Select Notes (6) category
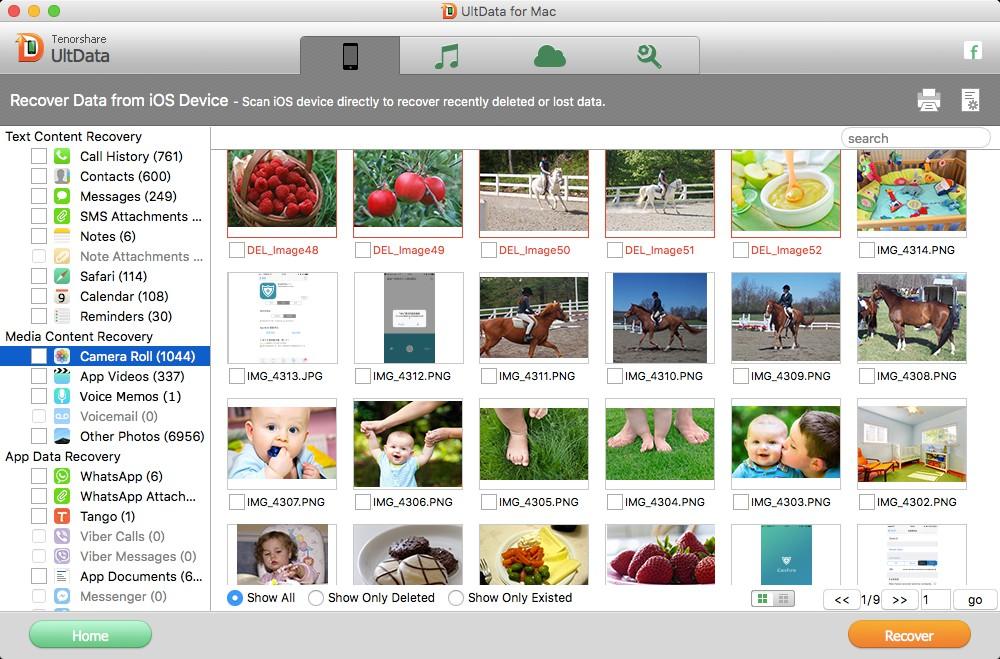This screenshot has width=1000, height=659. (108, 236)
